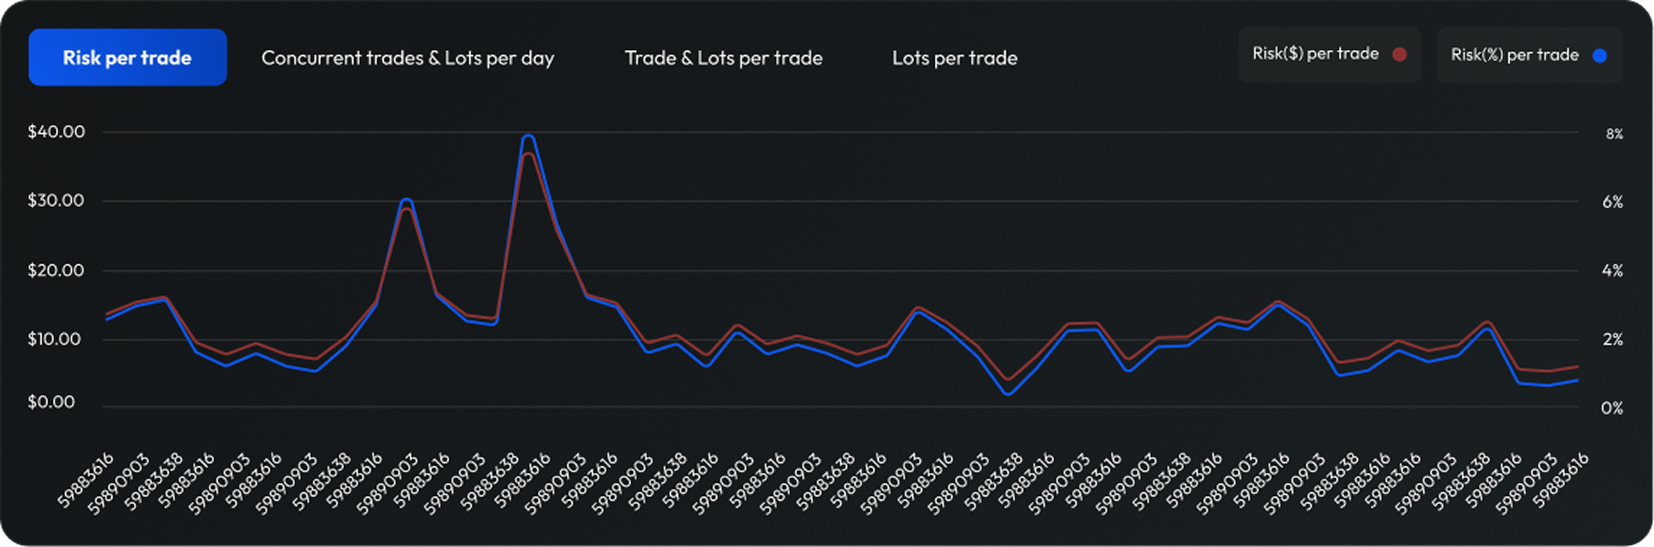Click the 4% right axis label
The width and height of the screenshot is (1654, 547).
point(1612,271)
